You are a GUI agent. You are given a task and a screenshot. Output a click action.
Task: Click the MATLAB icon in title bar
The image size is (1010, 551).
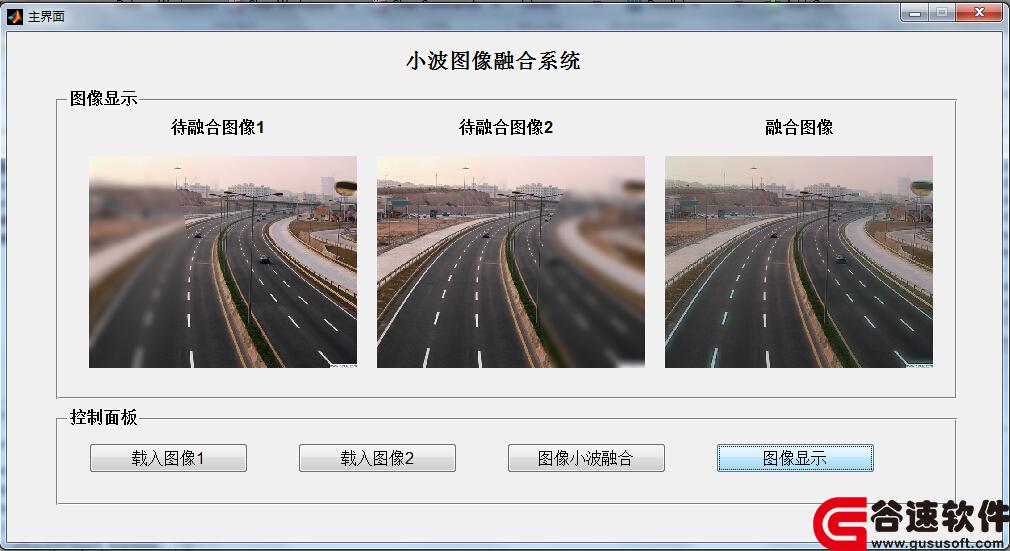[x=14, y=17]
